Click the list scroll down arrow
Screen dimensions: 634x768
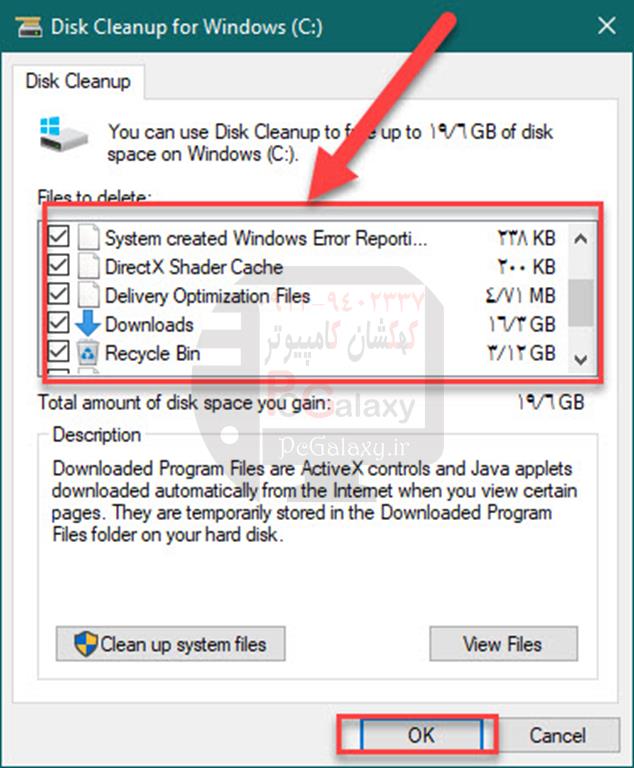(x=581, y=360)
